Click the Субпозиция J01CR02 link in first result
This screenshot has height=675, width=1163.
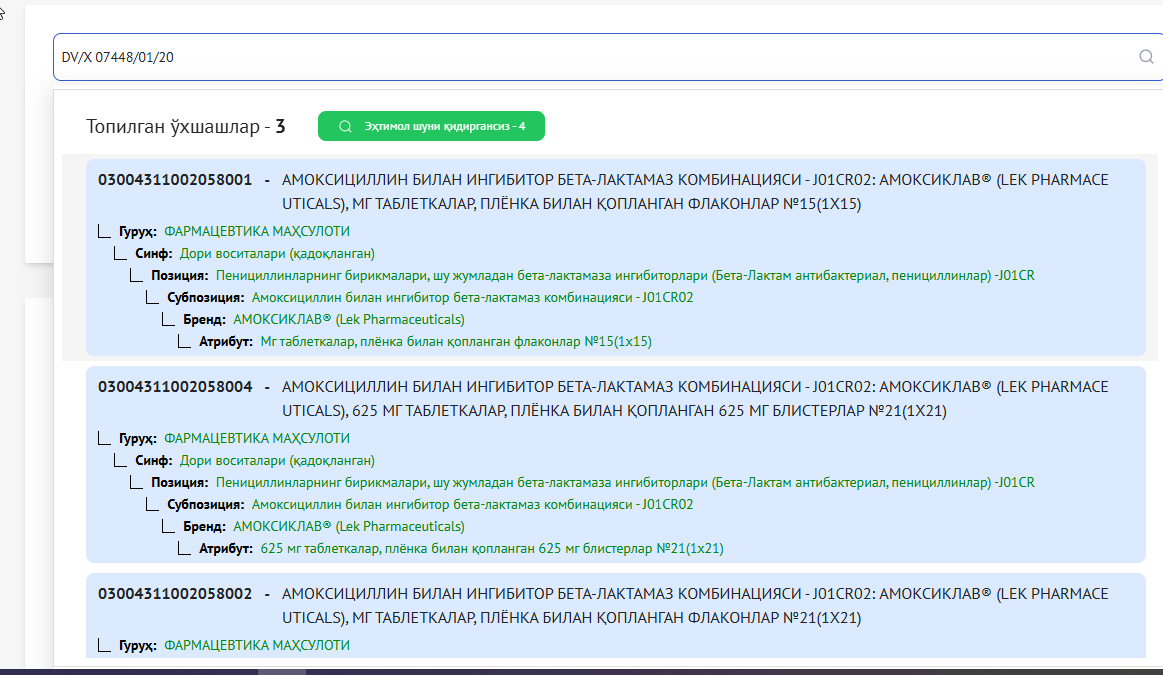[x=472, y=297]
